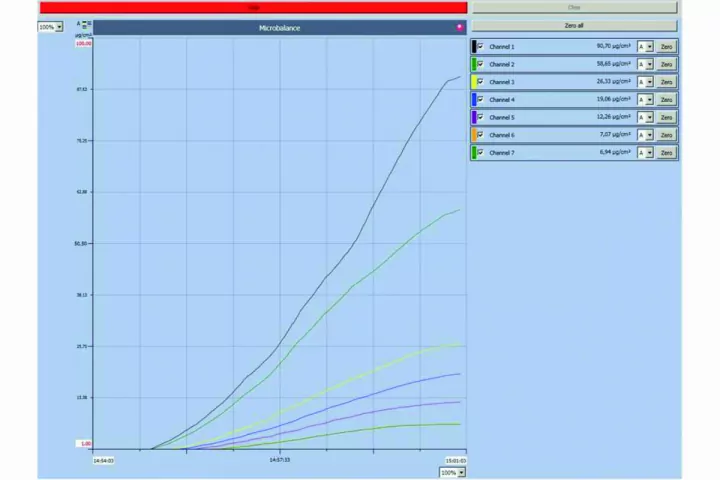Click the pink indicator icon in Microbalance header
720x480 pixels.
pos(459,27)
